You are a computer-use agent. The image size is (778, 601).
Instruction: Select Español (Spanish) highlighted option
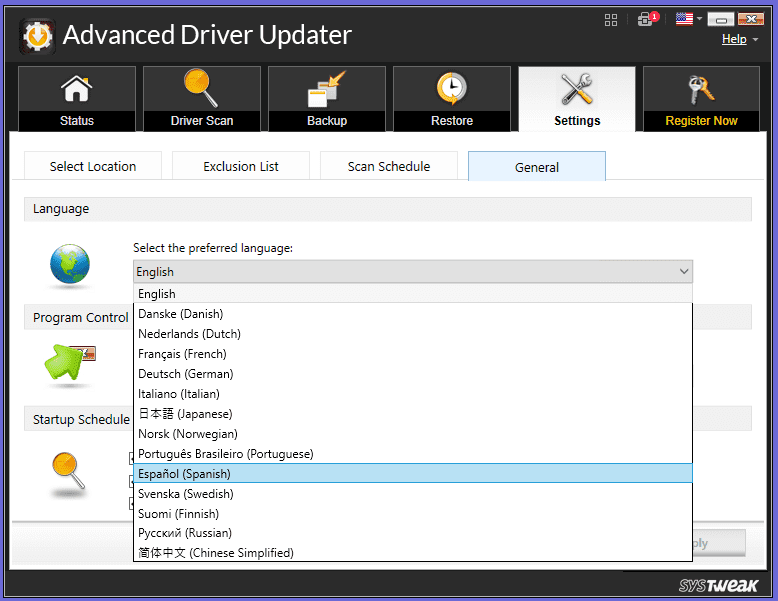[x=413, y=473]
